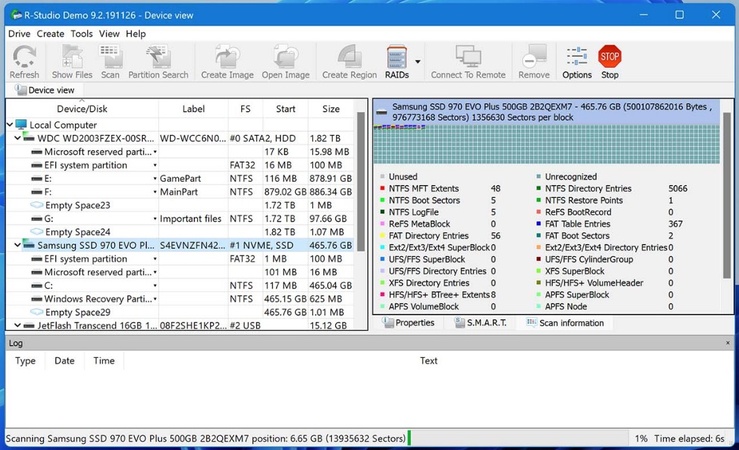Screen dimensions: 739x450
Task: Click the Start column header
Action: pos(285,109)
